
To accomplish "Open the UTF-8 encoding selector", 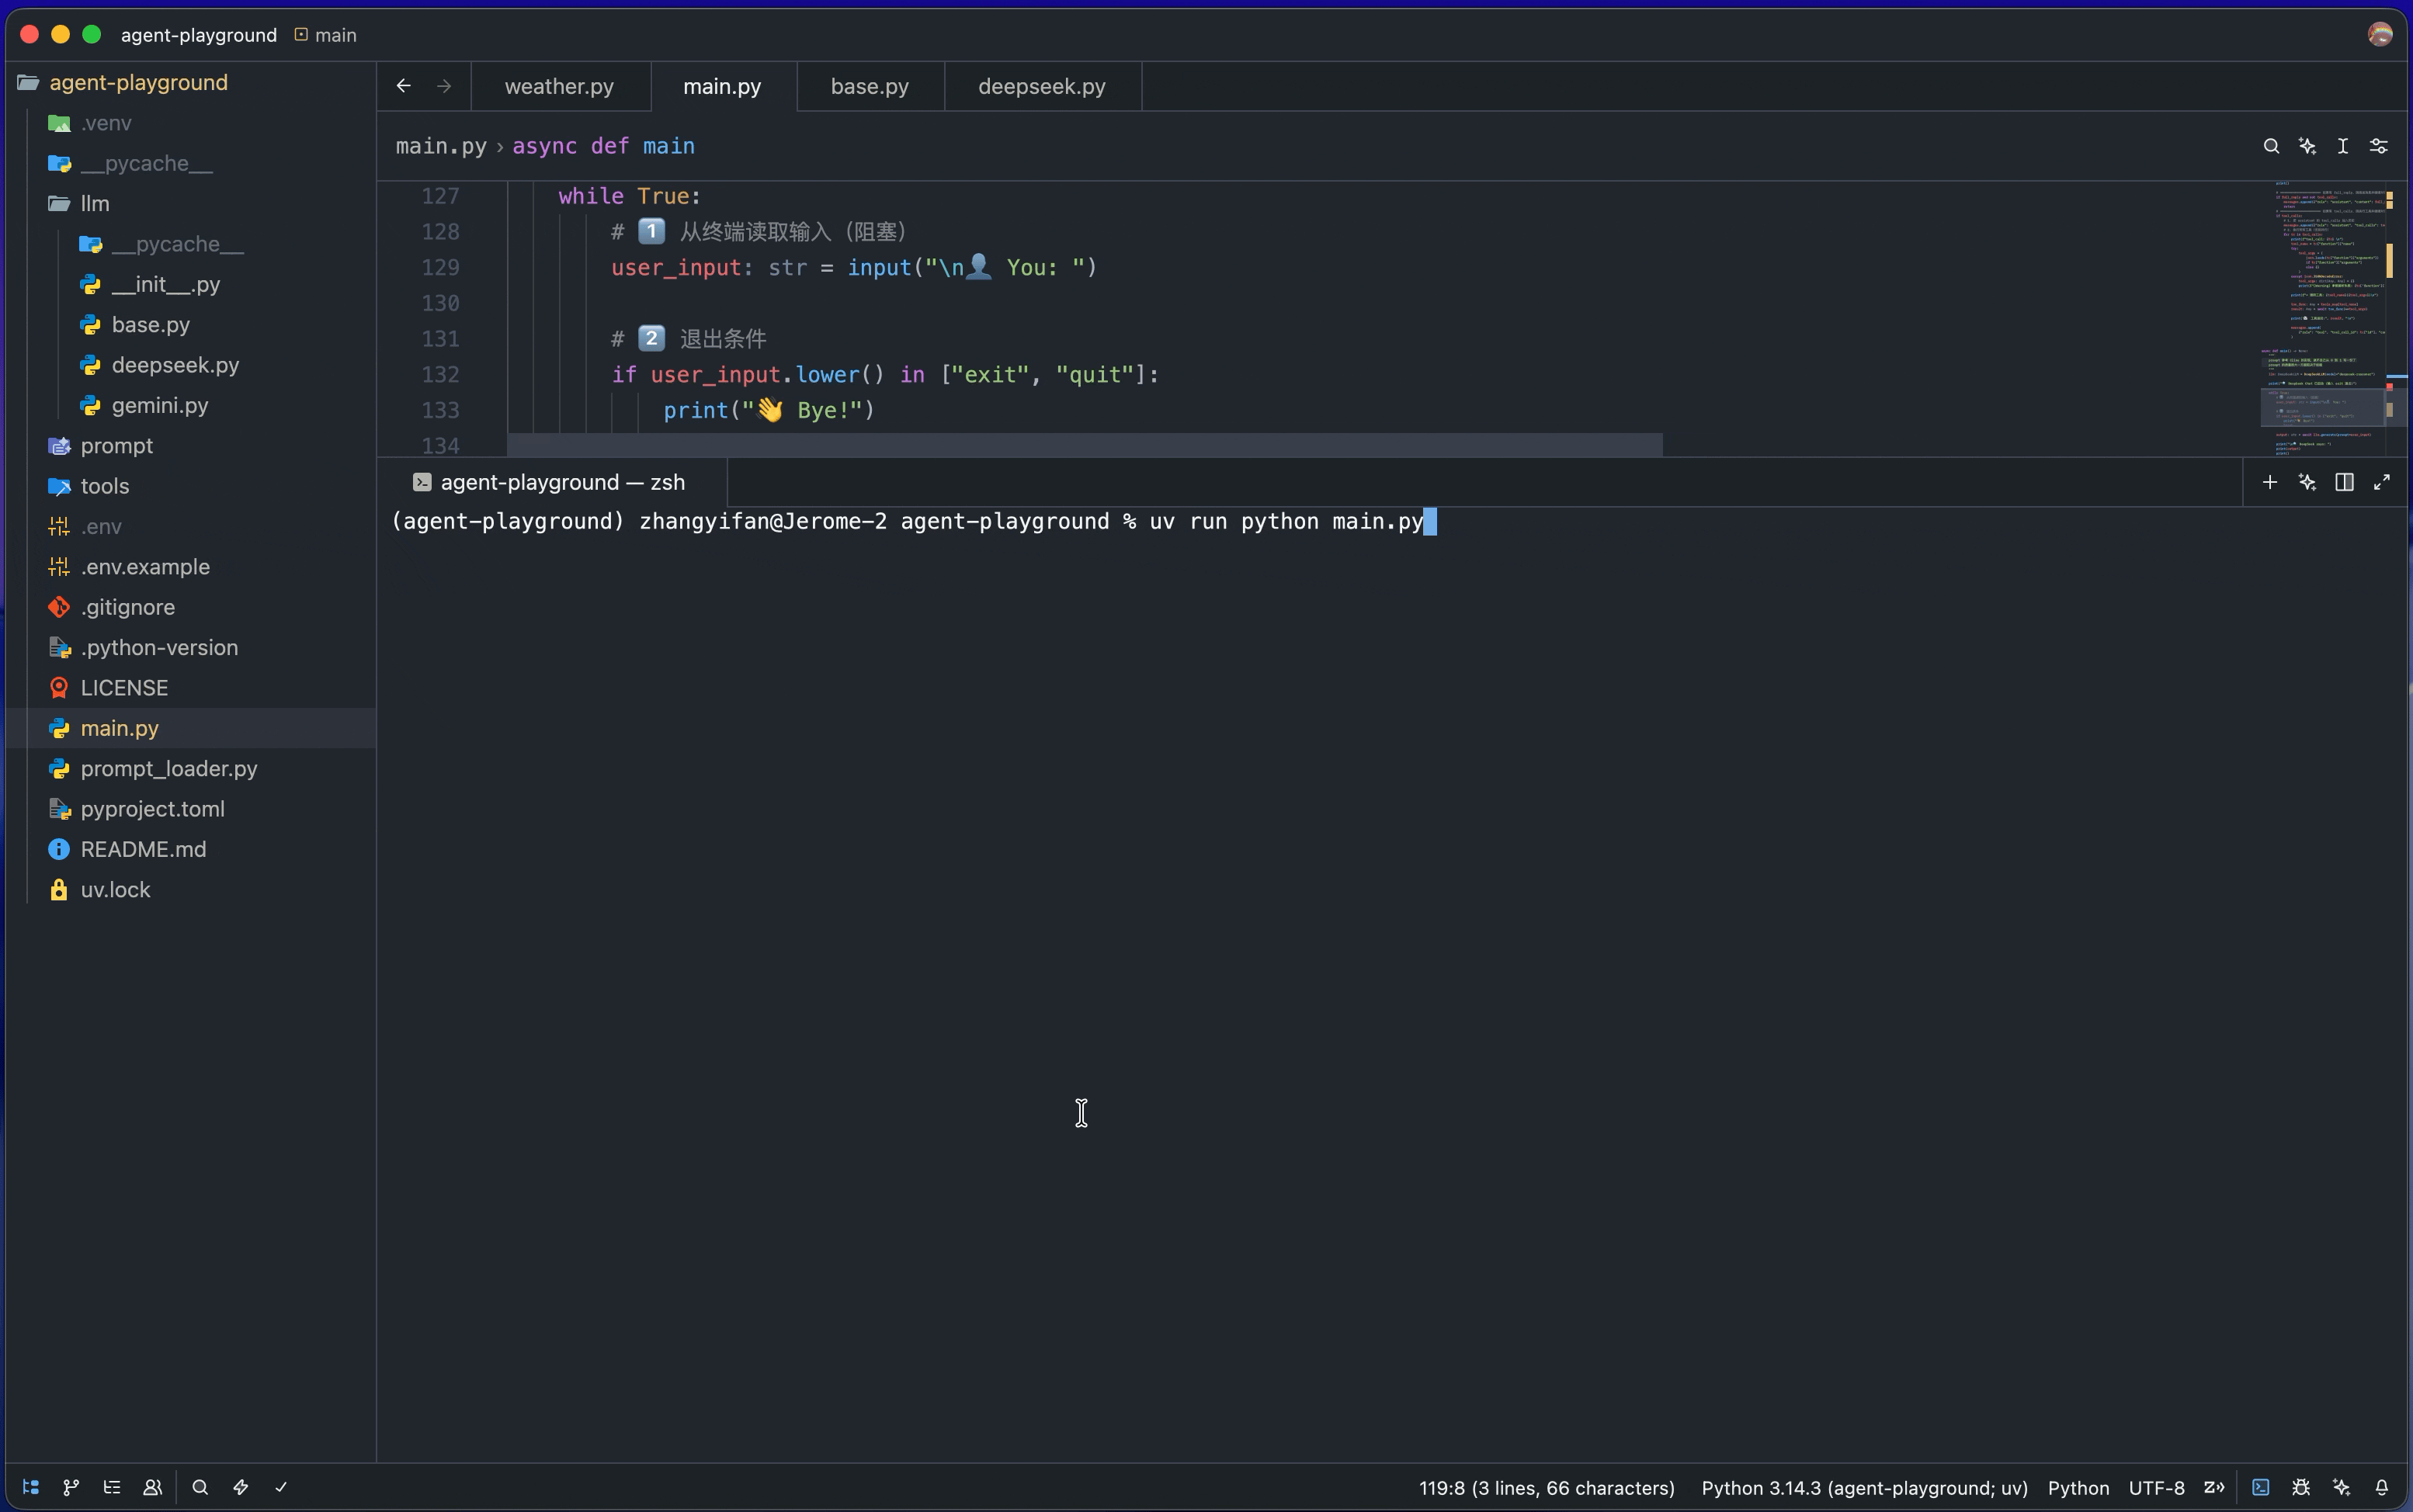I will point(2156,1488).
